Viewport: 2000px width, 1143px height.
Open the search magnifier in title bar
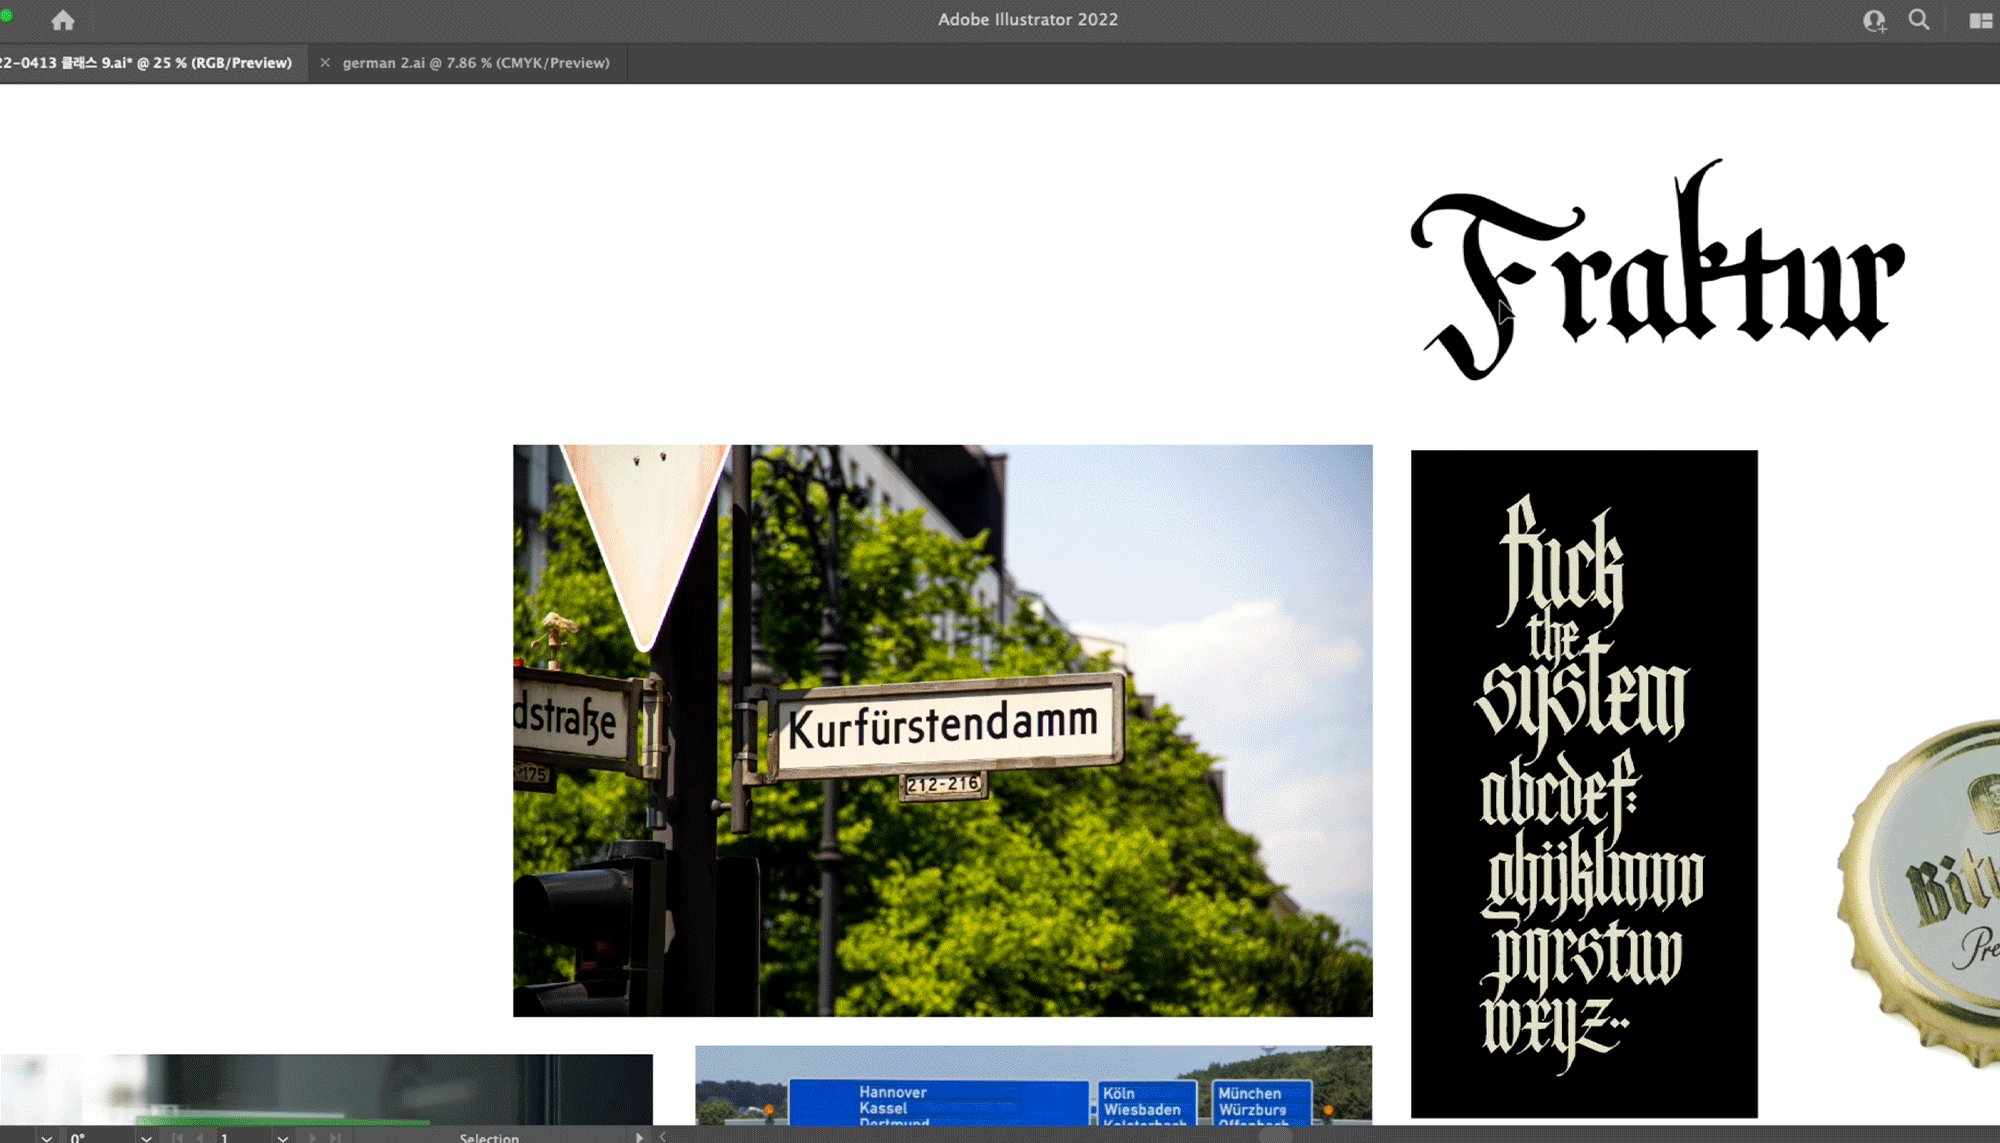pos(1919,20)
